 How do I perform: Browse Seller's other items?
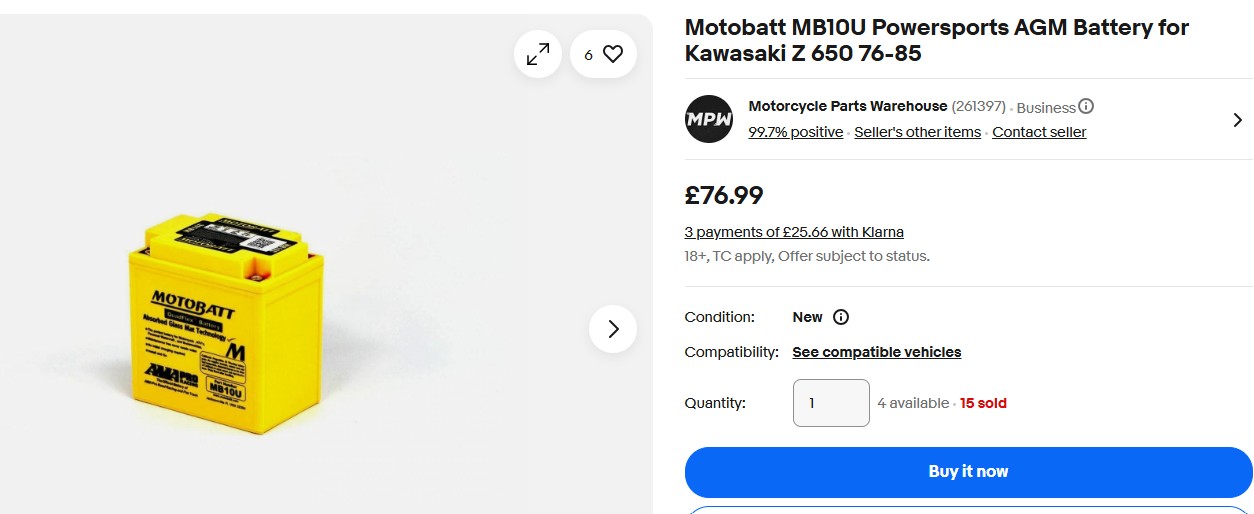coord(917,132)
